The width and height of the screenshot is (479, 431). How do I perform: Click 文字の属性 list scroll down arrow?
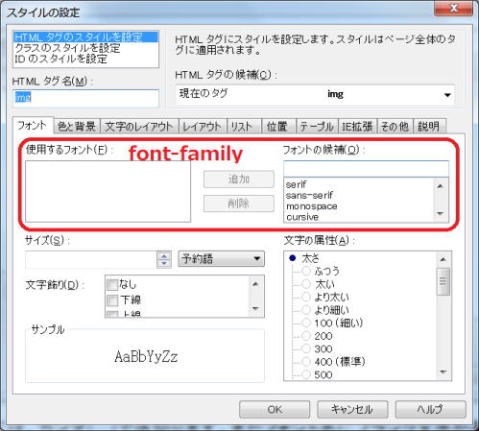click(443, 372)
